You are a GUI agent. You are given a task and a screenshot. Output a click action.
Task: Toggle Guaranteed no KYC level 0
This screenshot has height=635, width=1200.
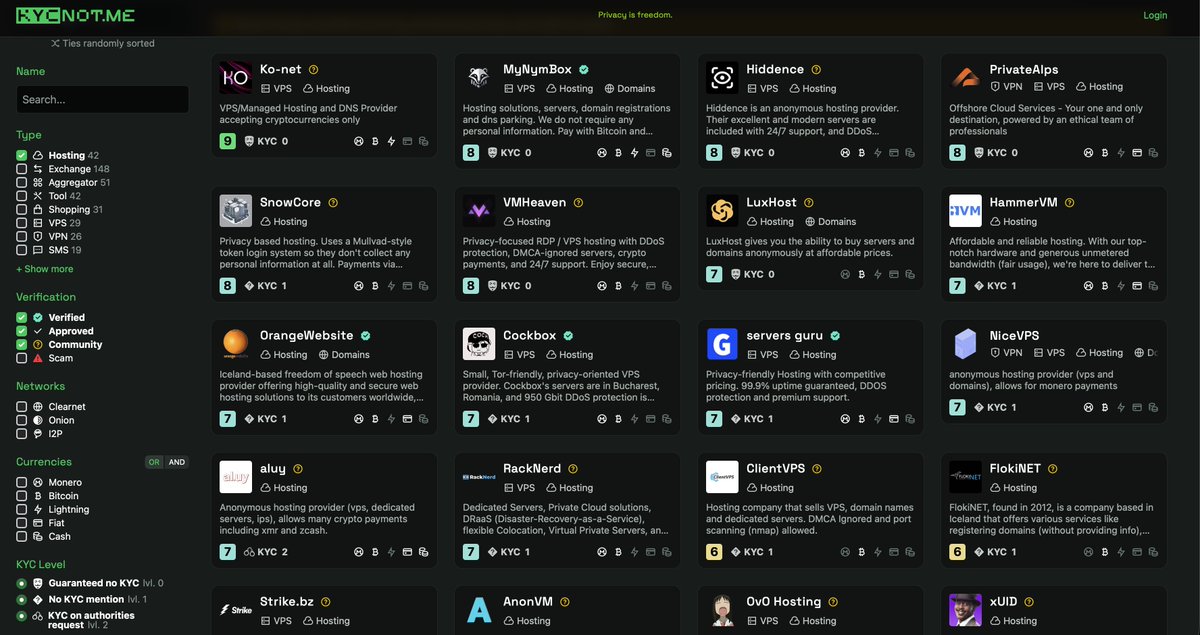[21, 583]
